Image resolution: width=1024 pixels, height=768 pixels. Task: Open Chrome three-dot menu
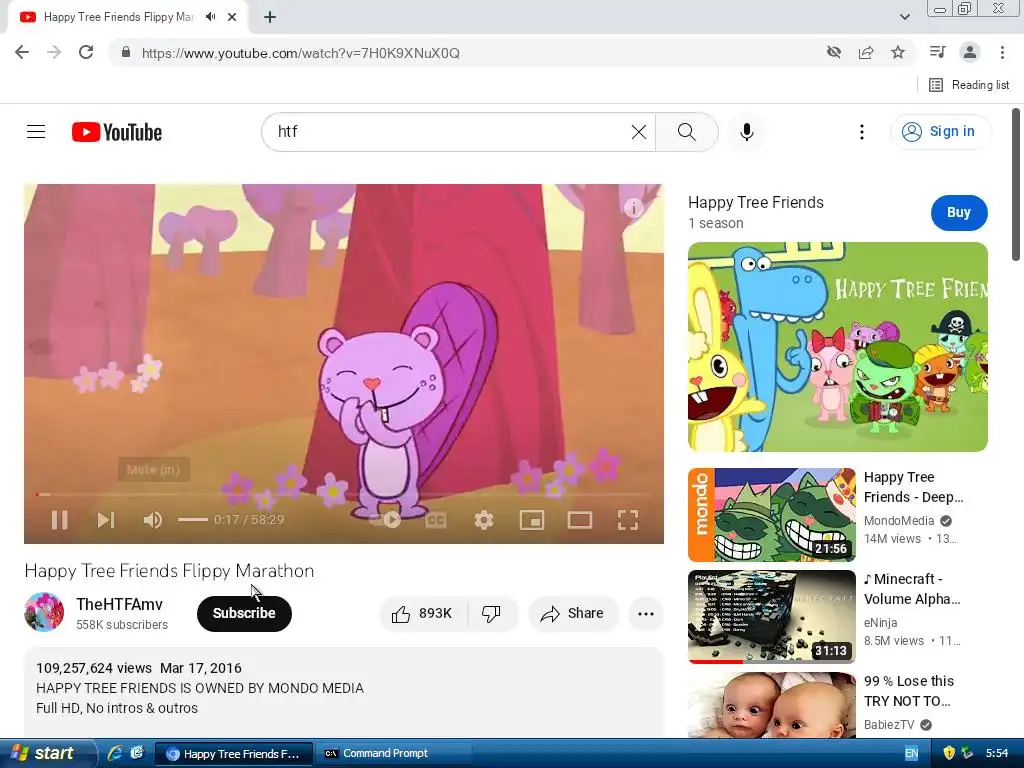[x=1002, y=52]
